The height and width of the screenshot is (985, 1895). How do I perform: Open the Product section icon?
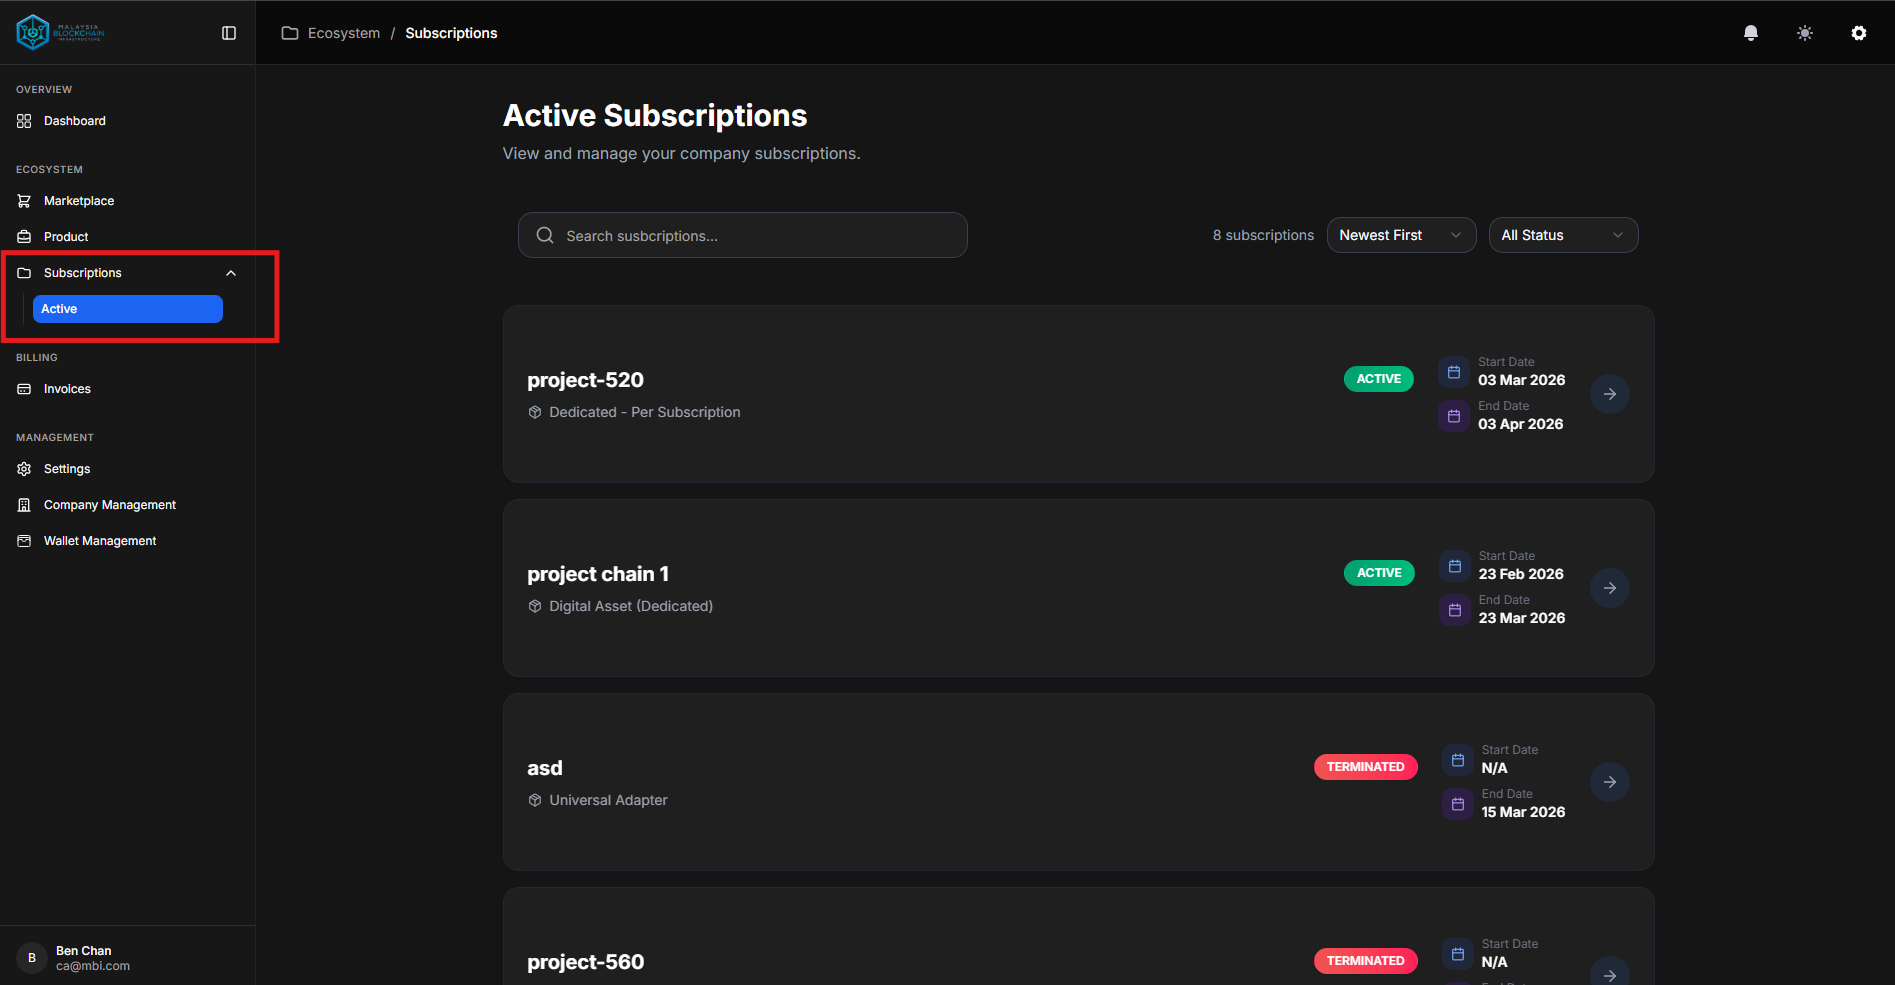pos(23,236)
